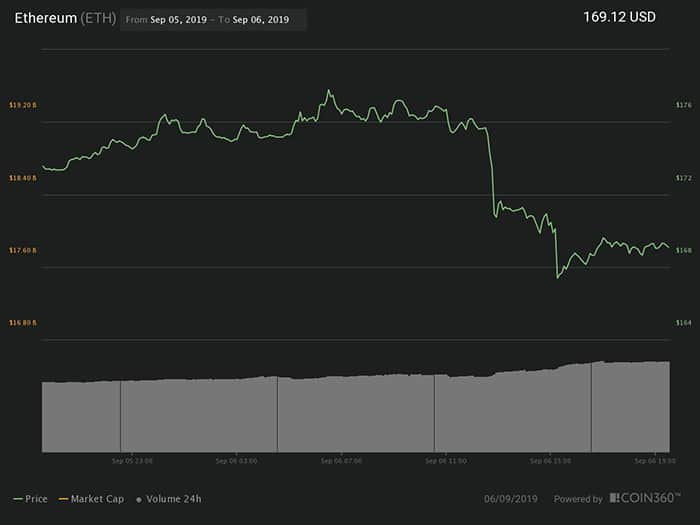Click the green Price line marker

[17, 498]
